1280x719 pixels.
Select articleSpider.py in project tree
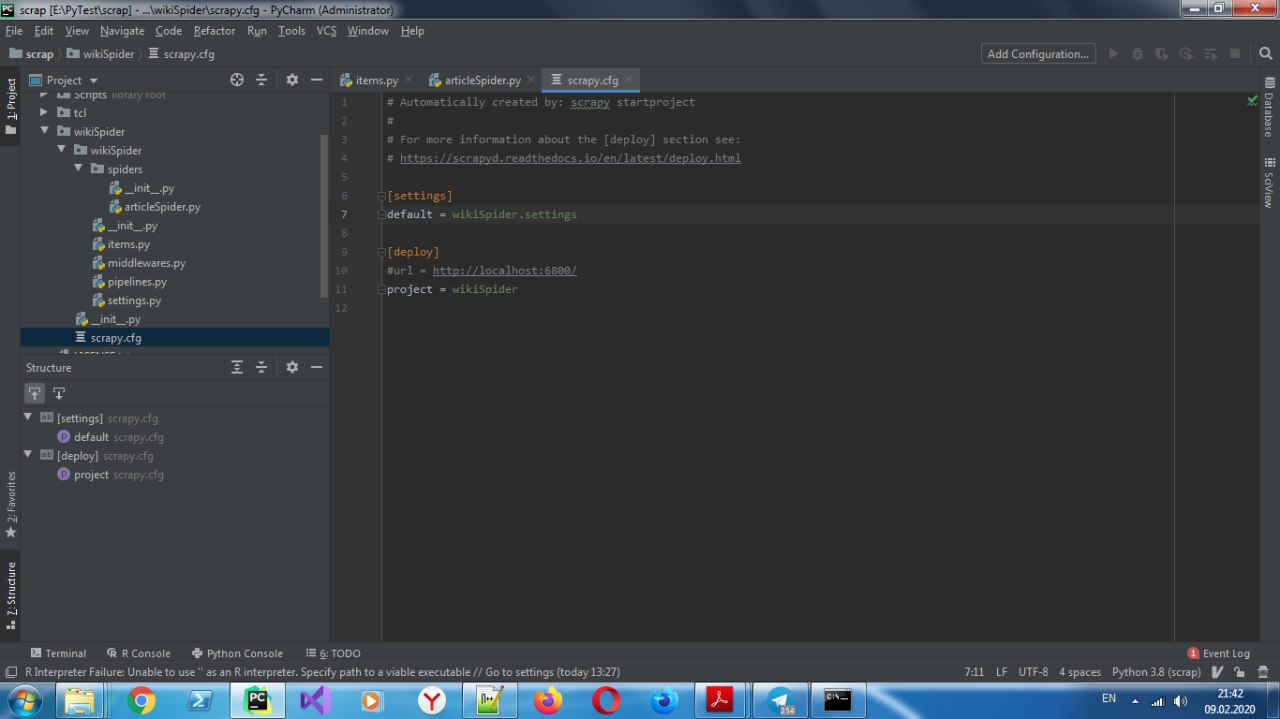pos(162,207)
